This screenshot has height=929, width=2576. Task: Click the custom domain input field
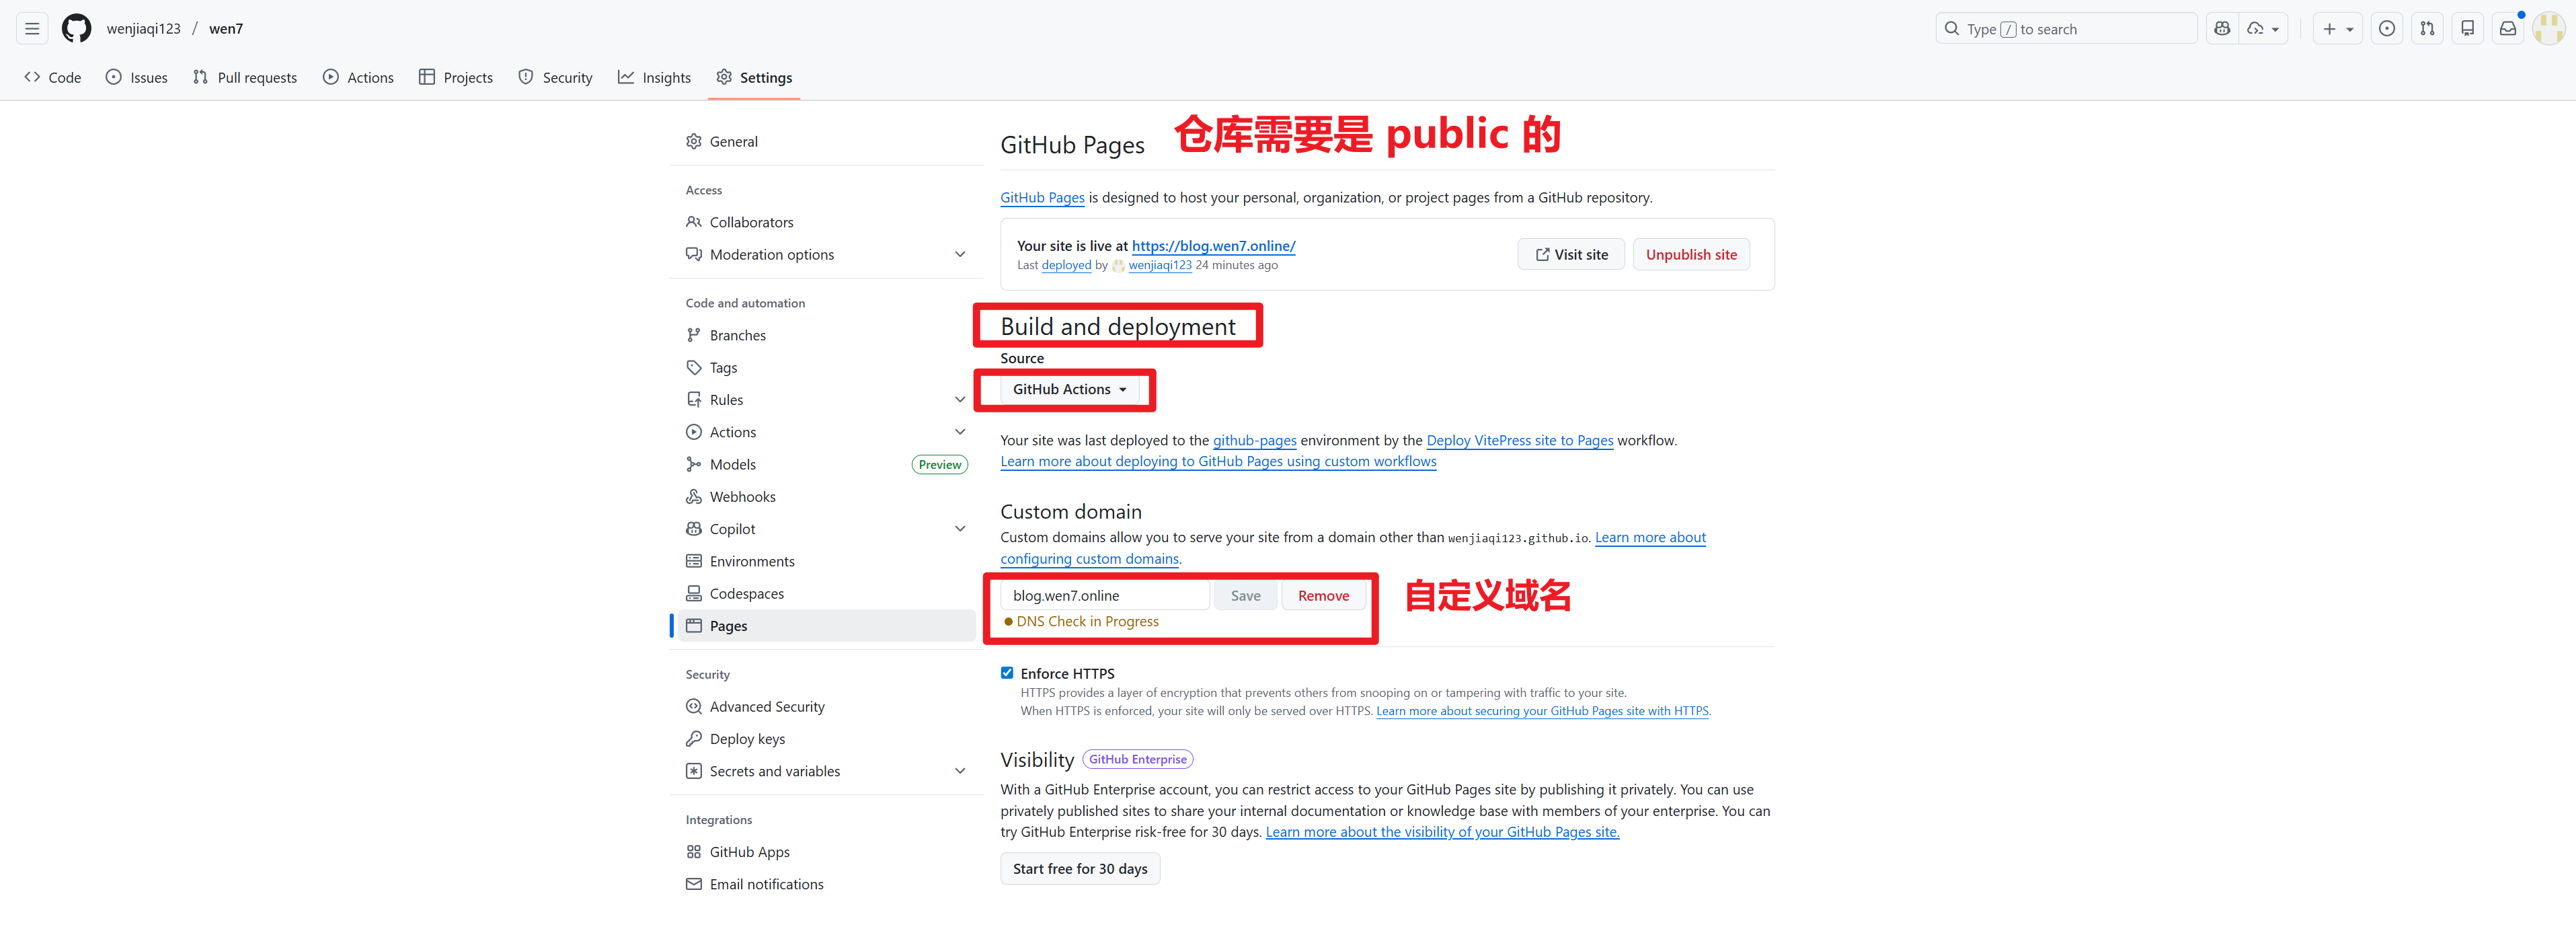tap(1104, 595)
